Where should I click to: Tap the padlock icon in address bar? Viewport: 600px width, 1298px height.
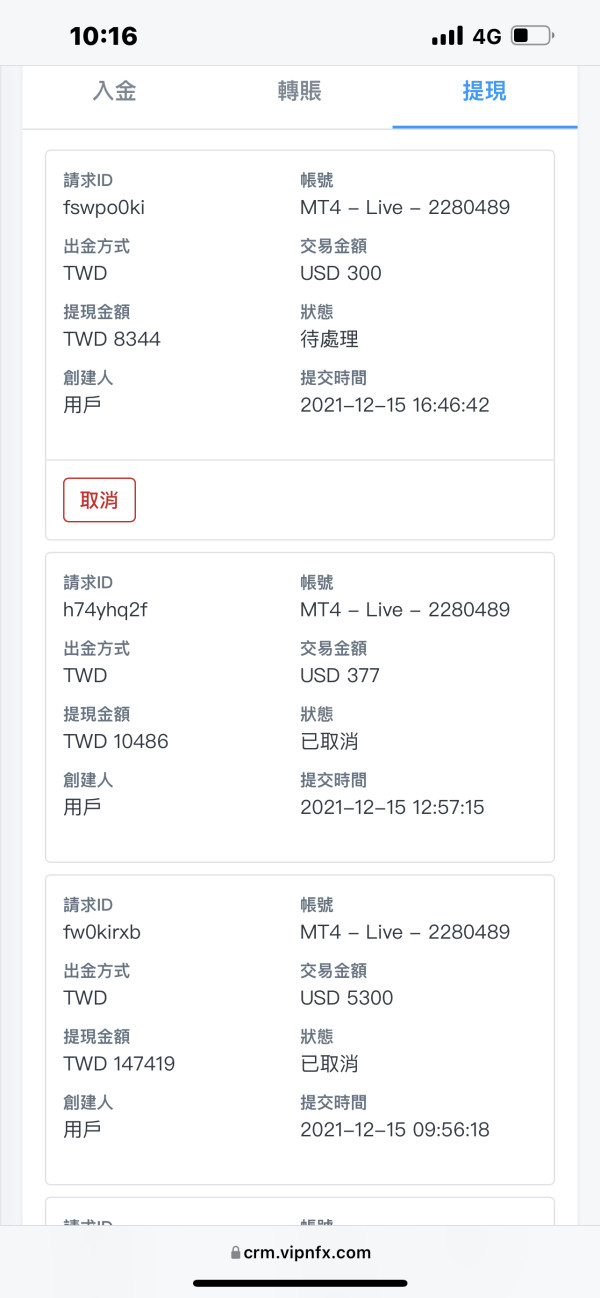235,1252
